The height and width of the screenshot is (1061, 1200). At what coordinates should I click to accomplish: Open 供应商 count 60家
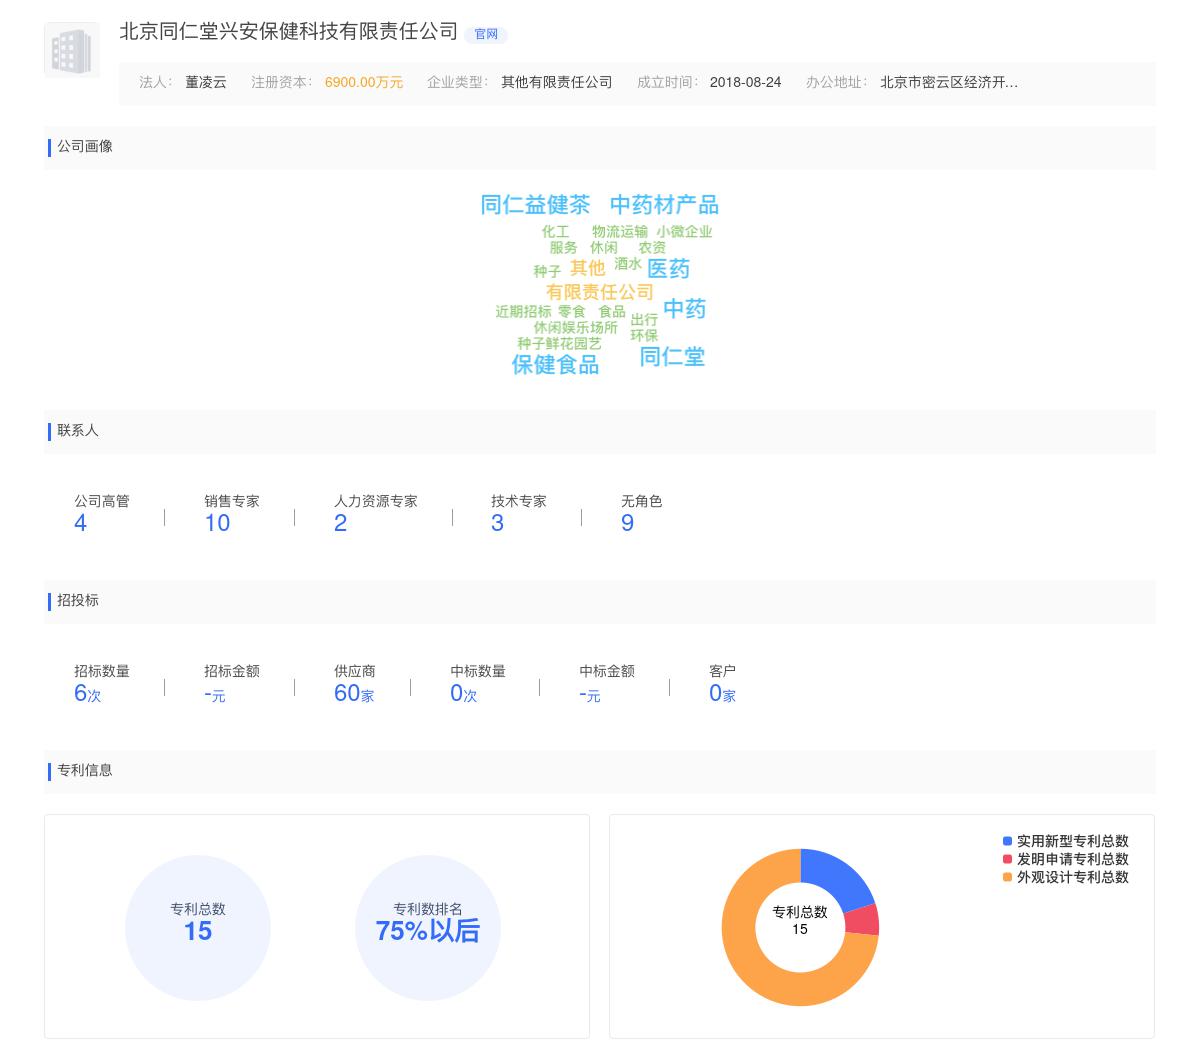pyautogui.click(x=354, y=693)
